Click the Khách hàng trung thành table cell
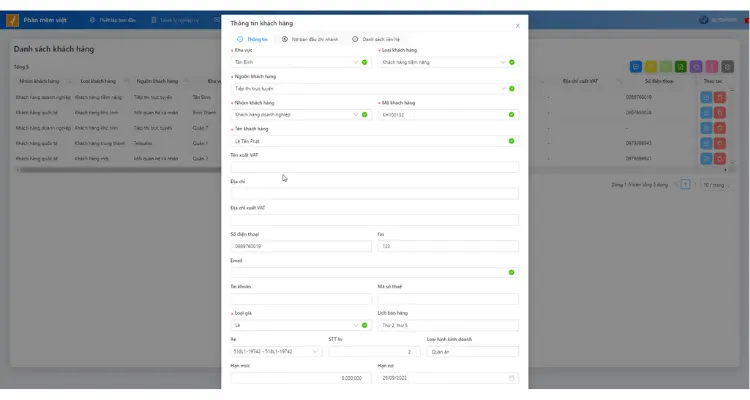The image size is (750, 400). [99, 143]
